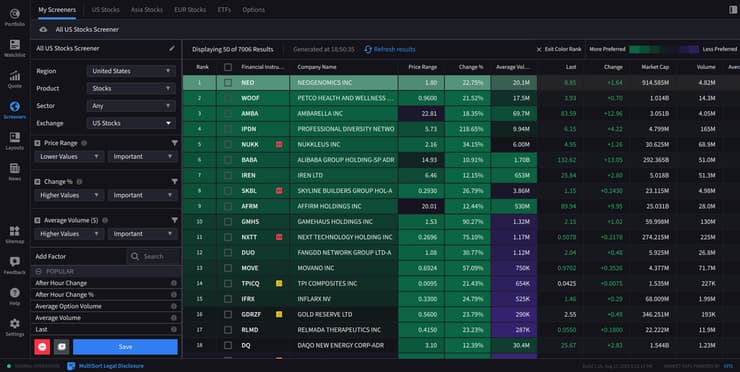Click the info icon next to Change %
Viewport: 740px width, 372px height.
point(79,182)
